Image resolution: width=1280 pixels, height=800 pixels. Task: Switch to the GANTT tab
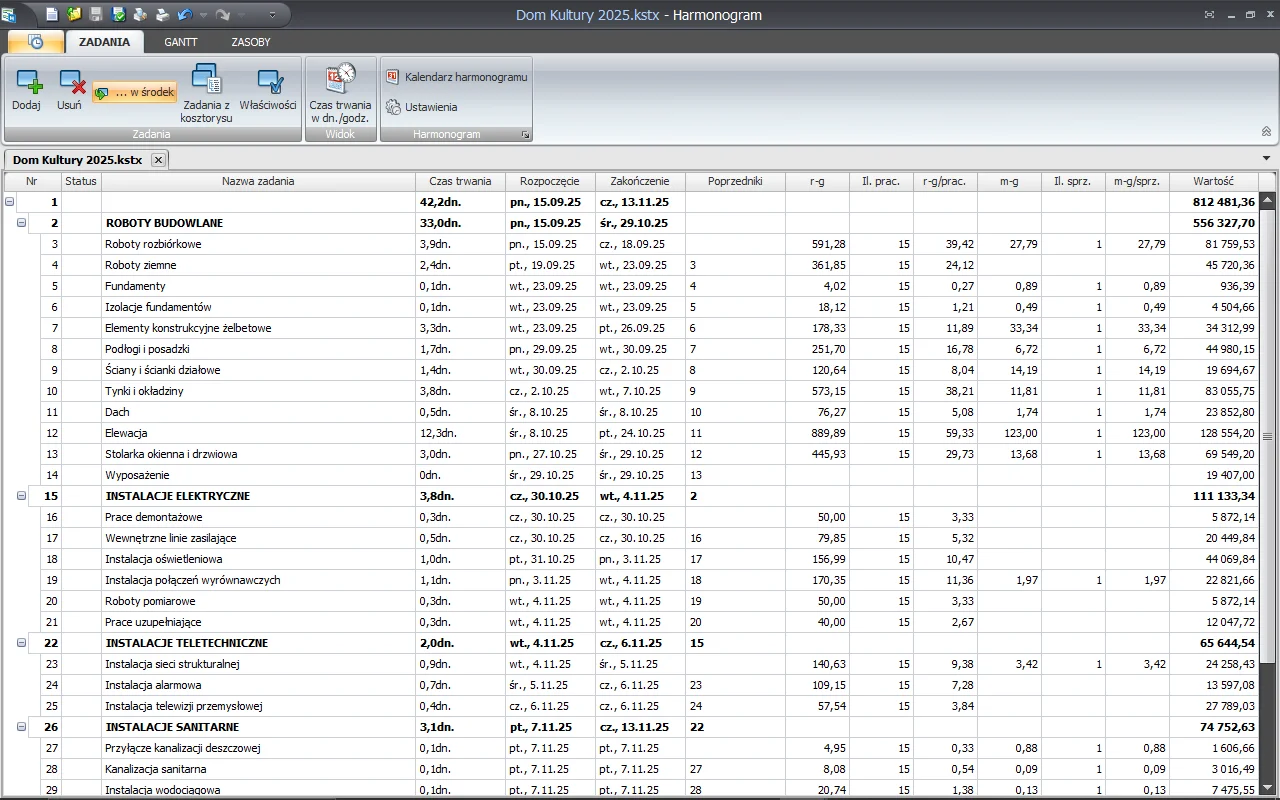181,42
